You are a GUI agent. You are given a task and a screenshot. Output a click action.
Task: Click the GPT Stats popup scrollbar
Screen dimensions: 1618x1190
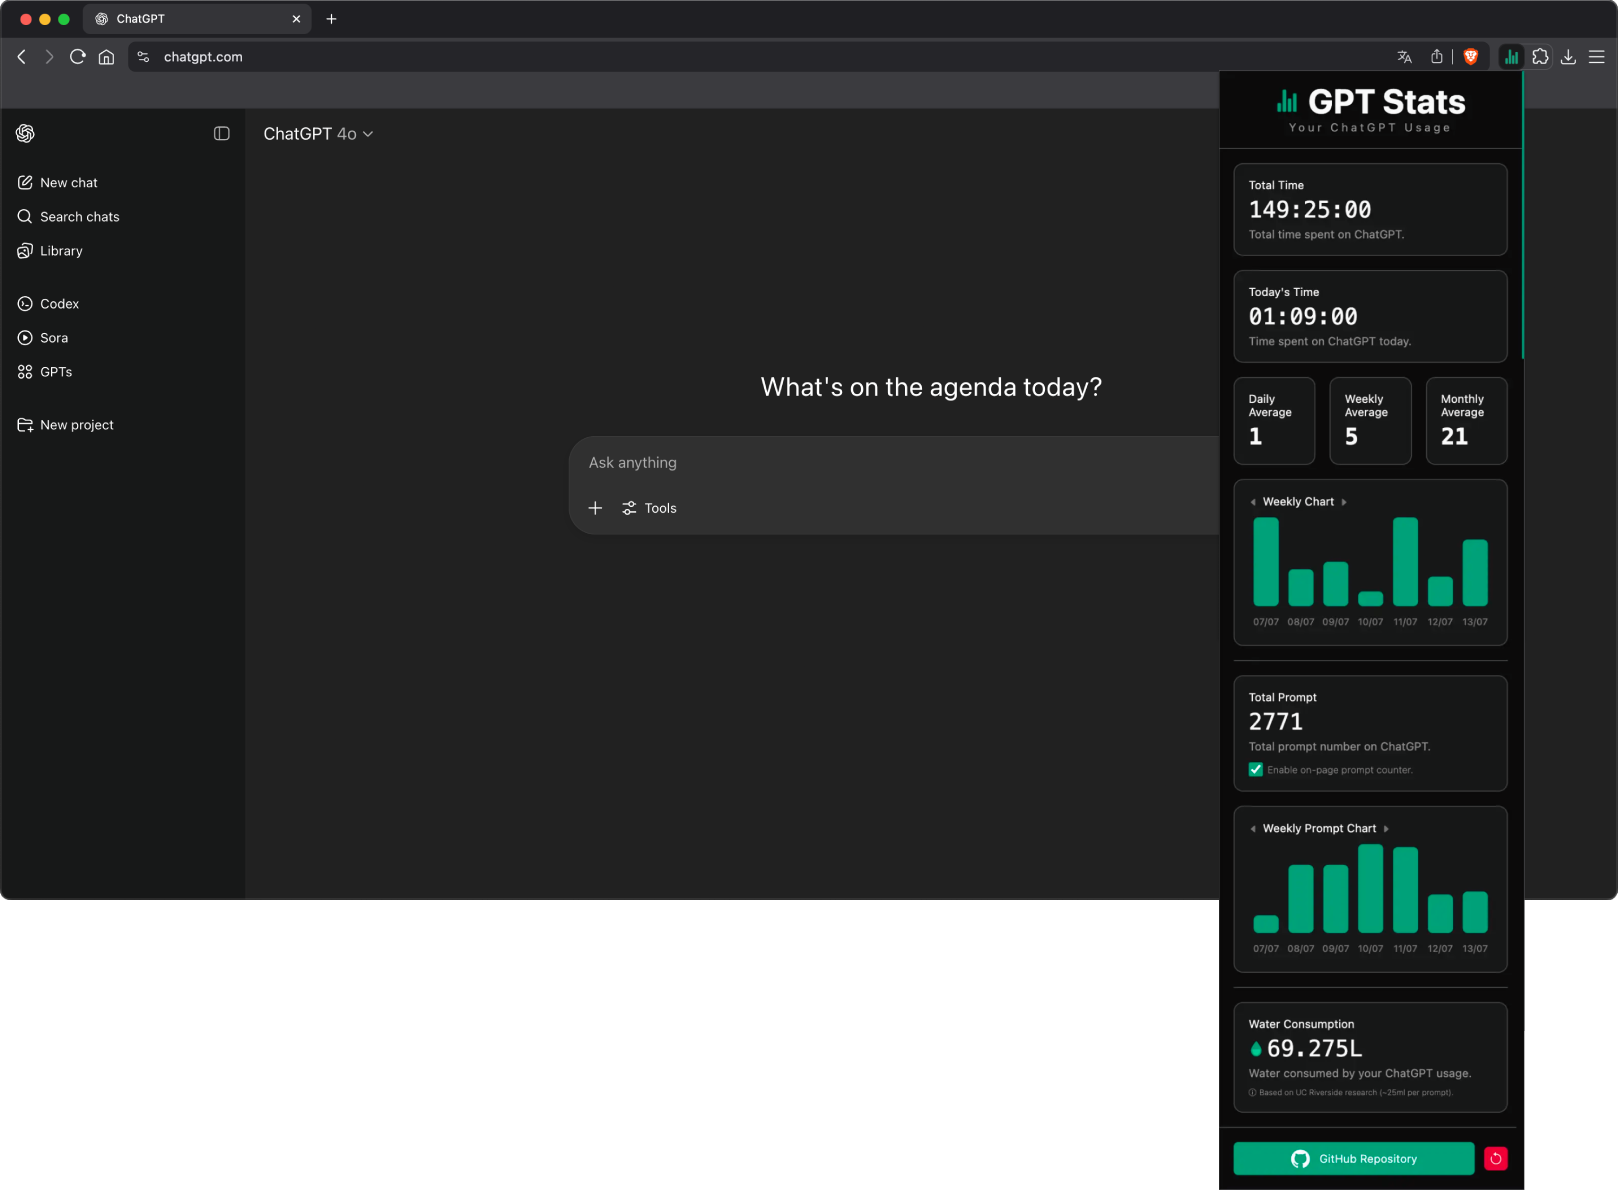pyautogui.click(x=1522, y=215)
